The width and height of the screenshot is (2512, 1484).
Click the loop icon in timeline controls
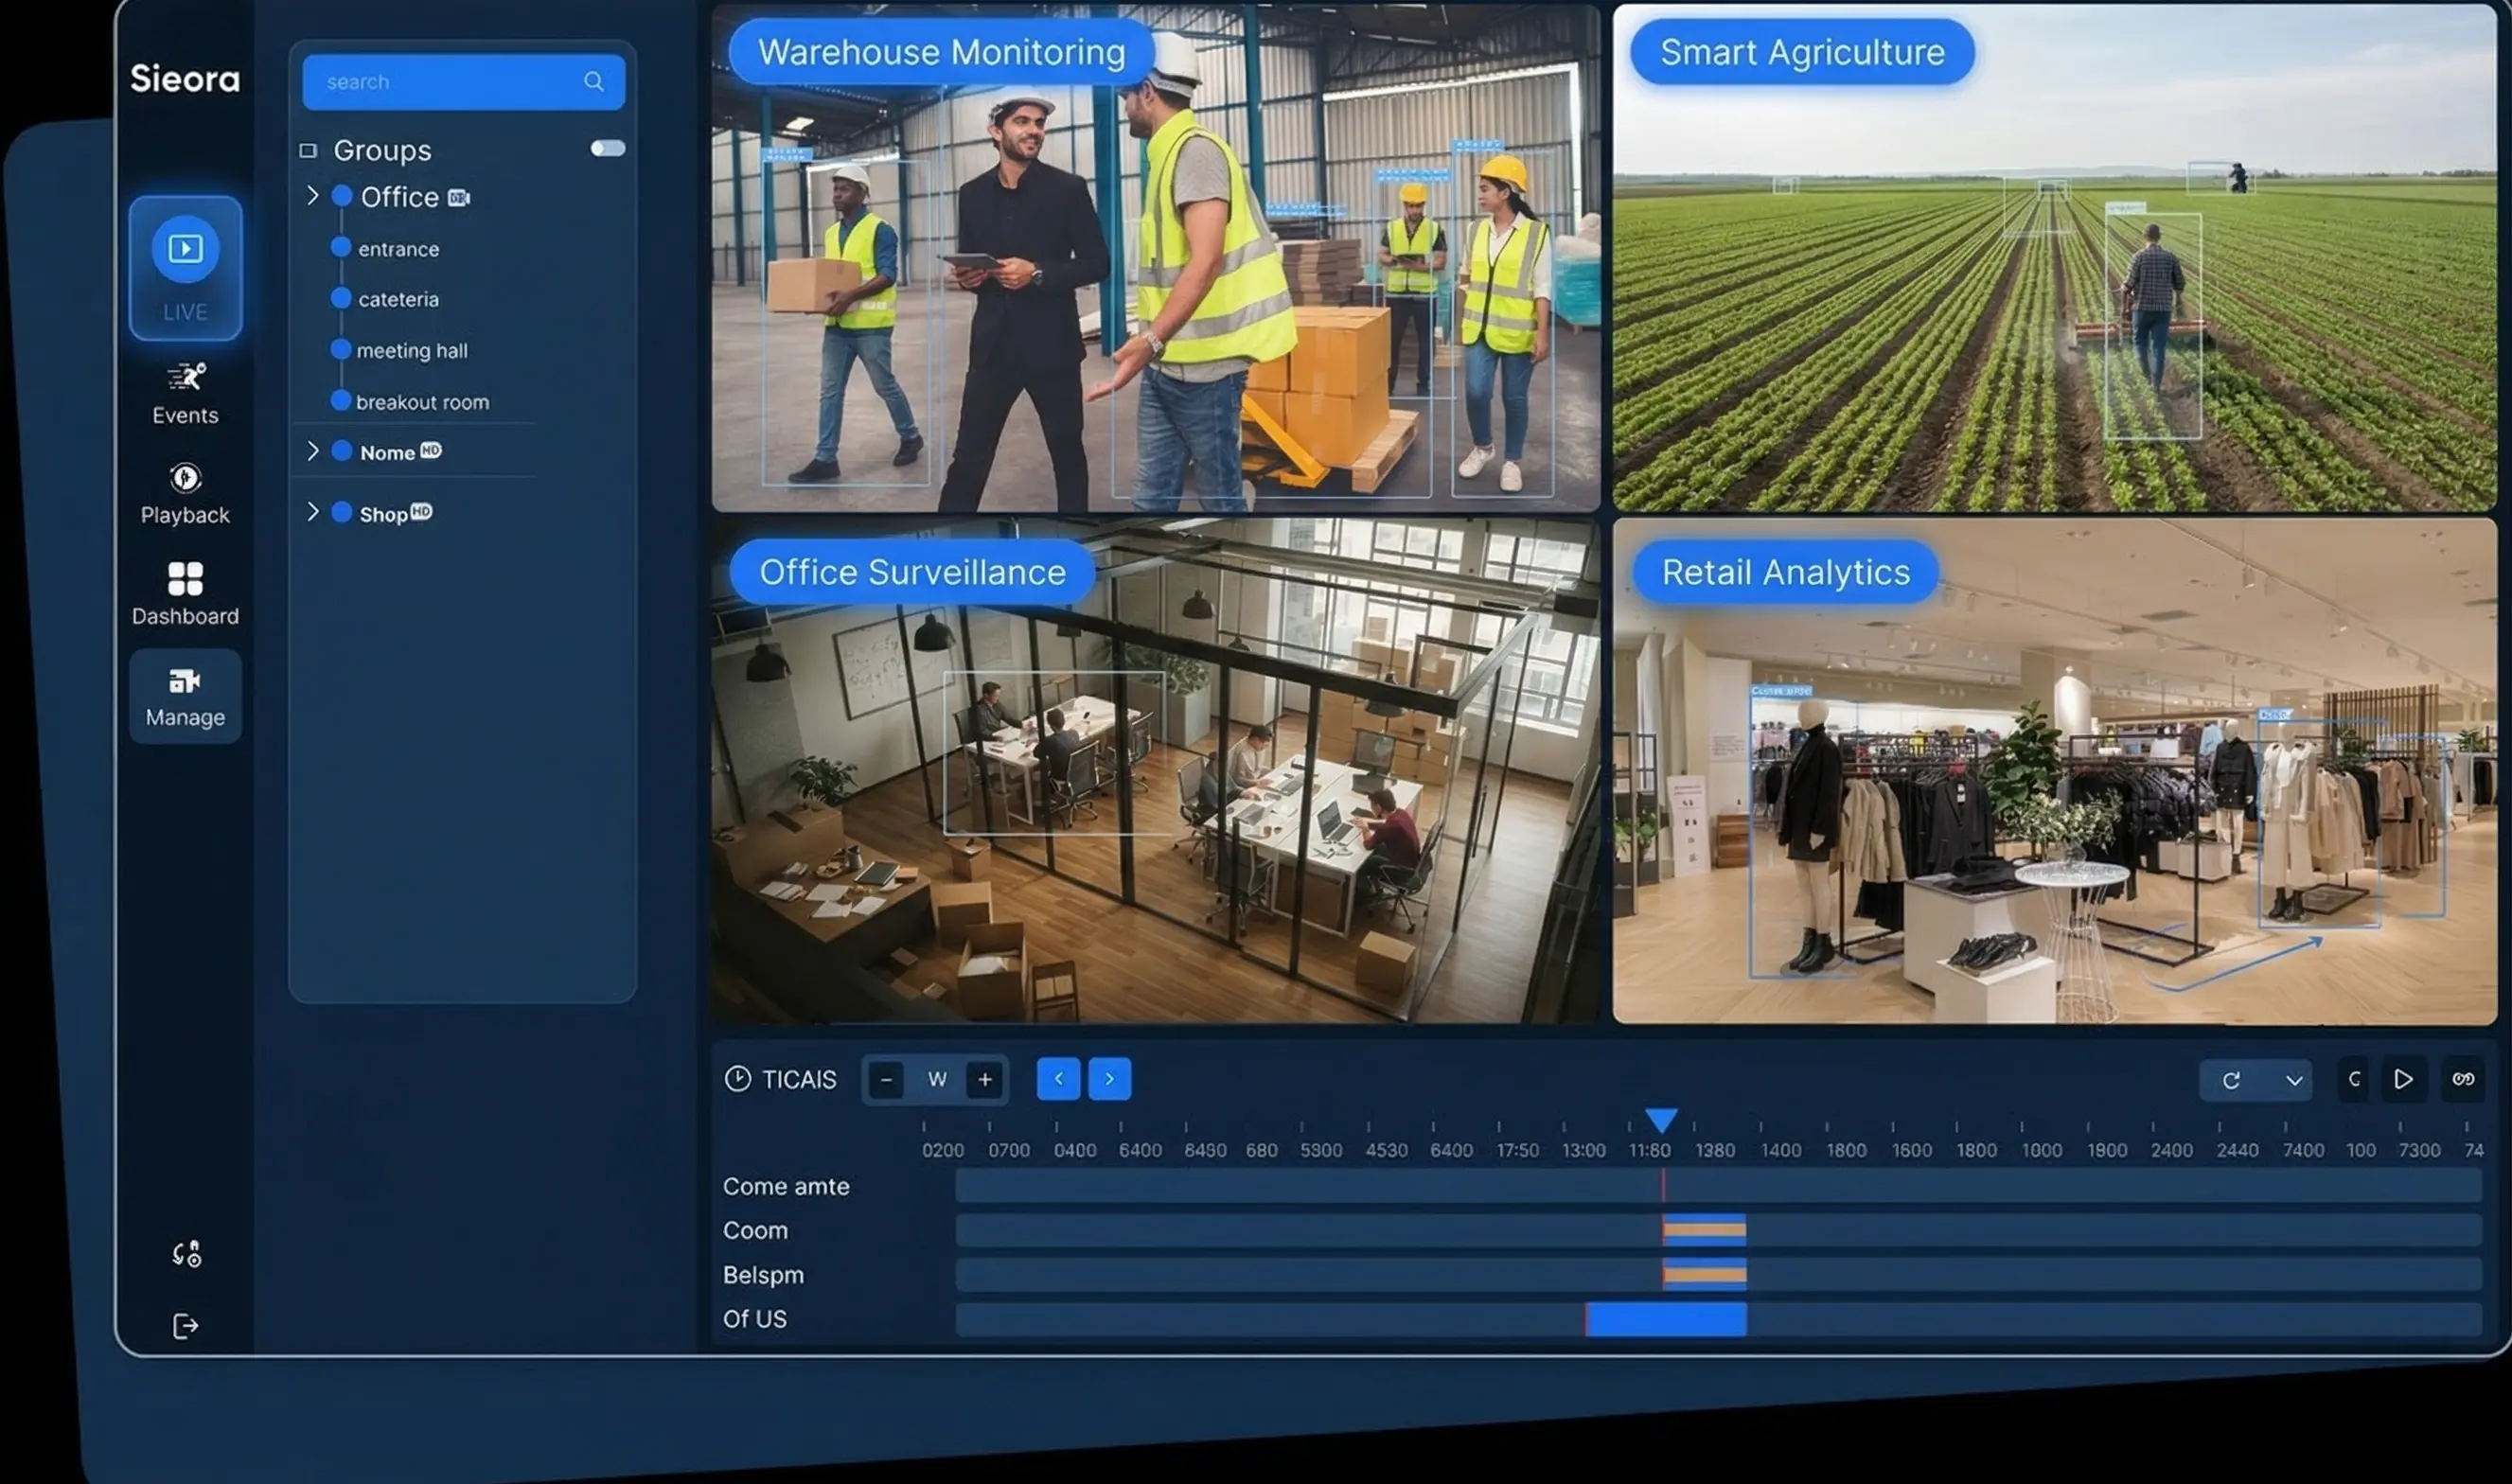tap(2464, 1079)
